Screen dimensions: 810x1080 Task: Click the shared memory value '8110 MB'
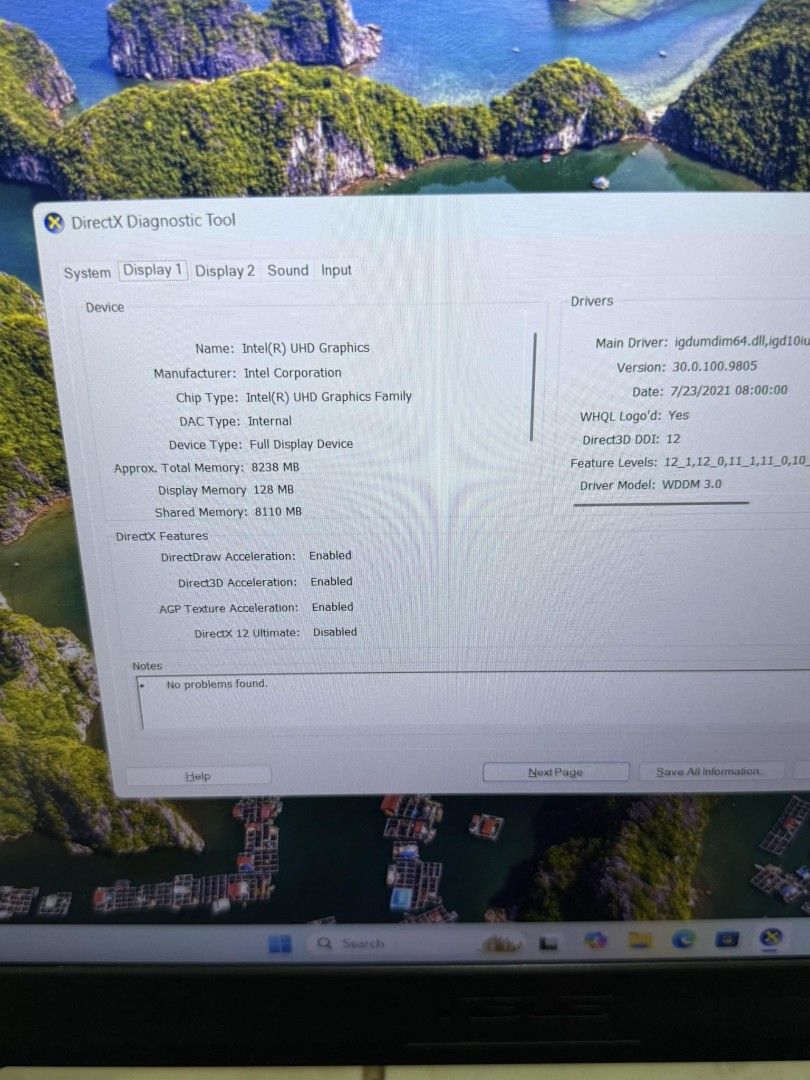tap(278, 512)
